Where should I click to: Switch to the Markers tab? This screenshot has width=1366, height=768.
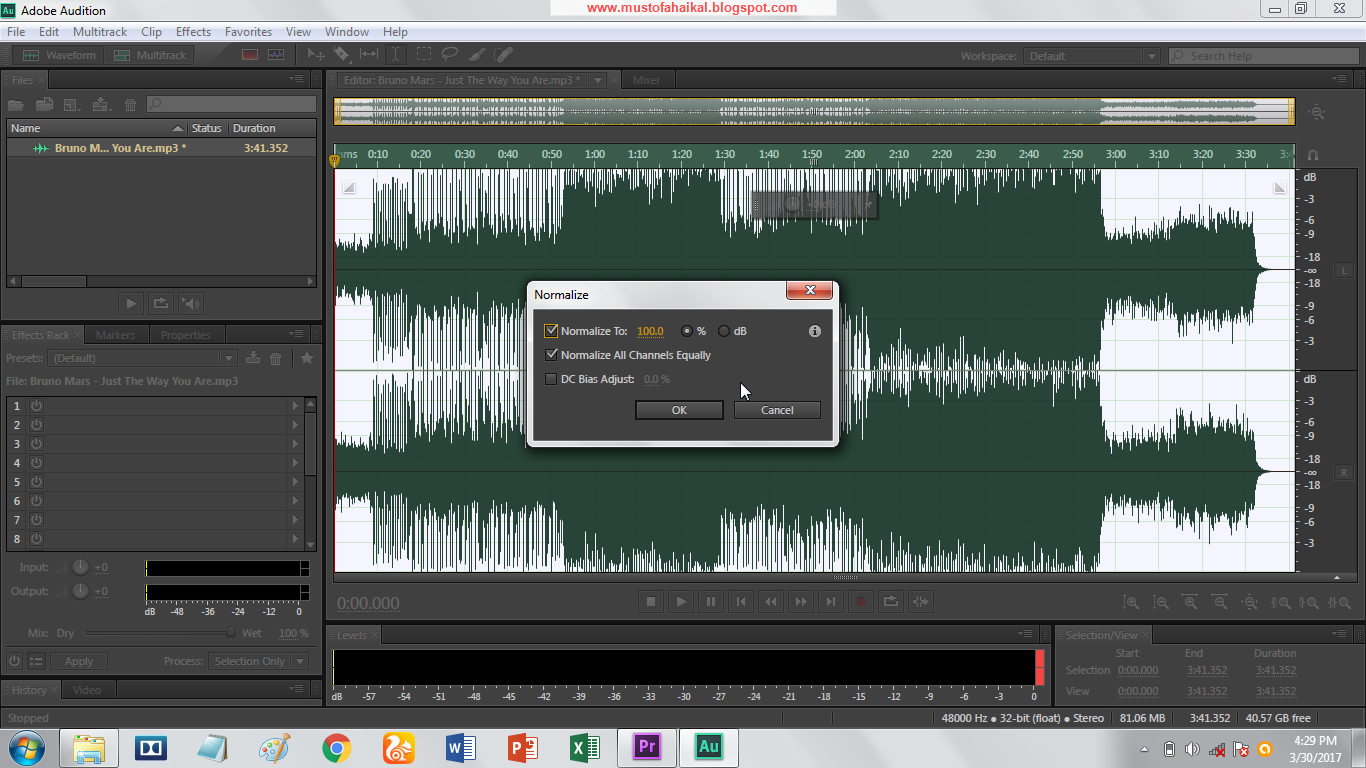pyautogui.click(x=116, y=334)
